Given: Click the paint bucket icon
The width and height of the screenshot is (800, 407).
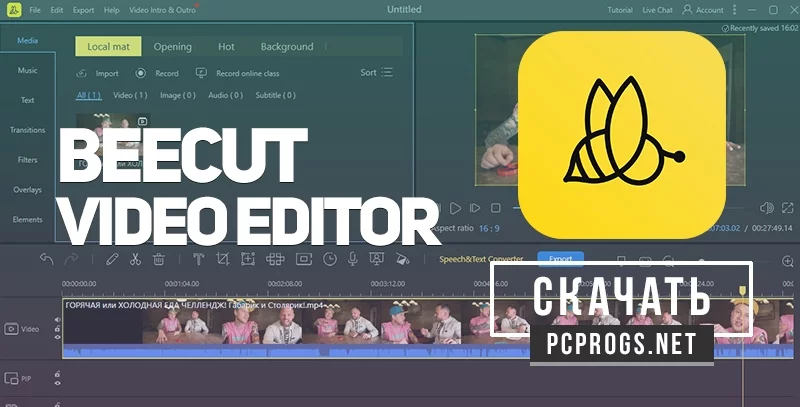Looking at the screenshot, I should (x=403, y=259).
